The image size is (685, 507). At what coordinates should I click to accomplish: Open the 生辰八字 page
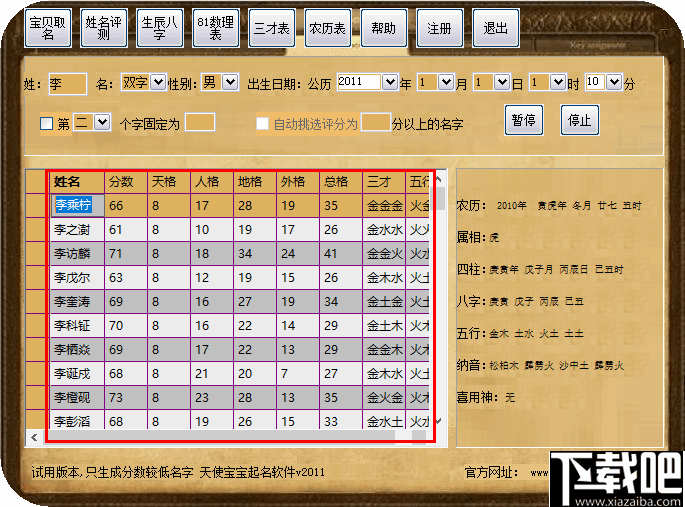click(160, 28)
